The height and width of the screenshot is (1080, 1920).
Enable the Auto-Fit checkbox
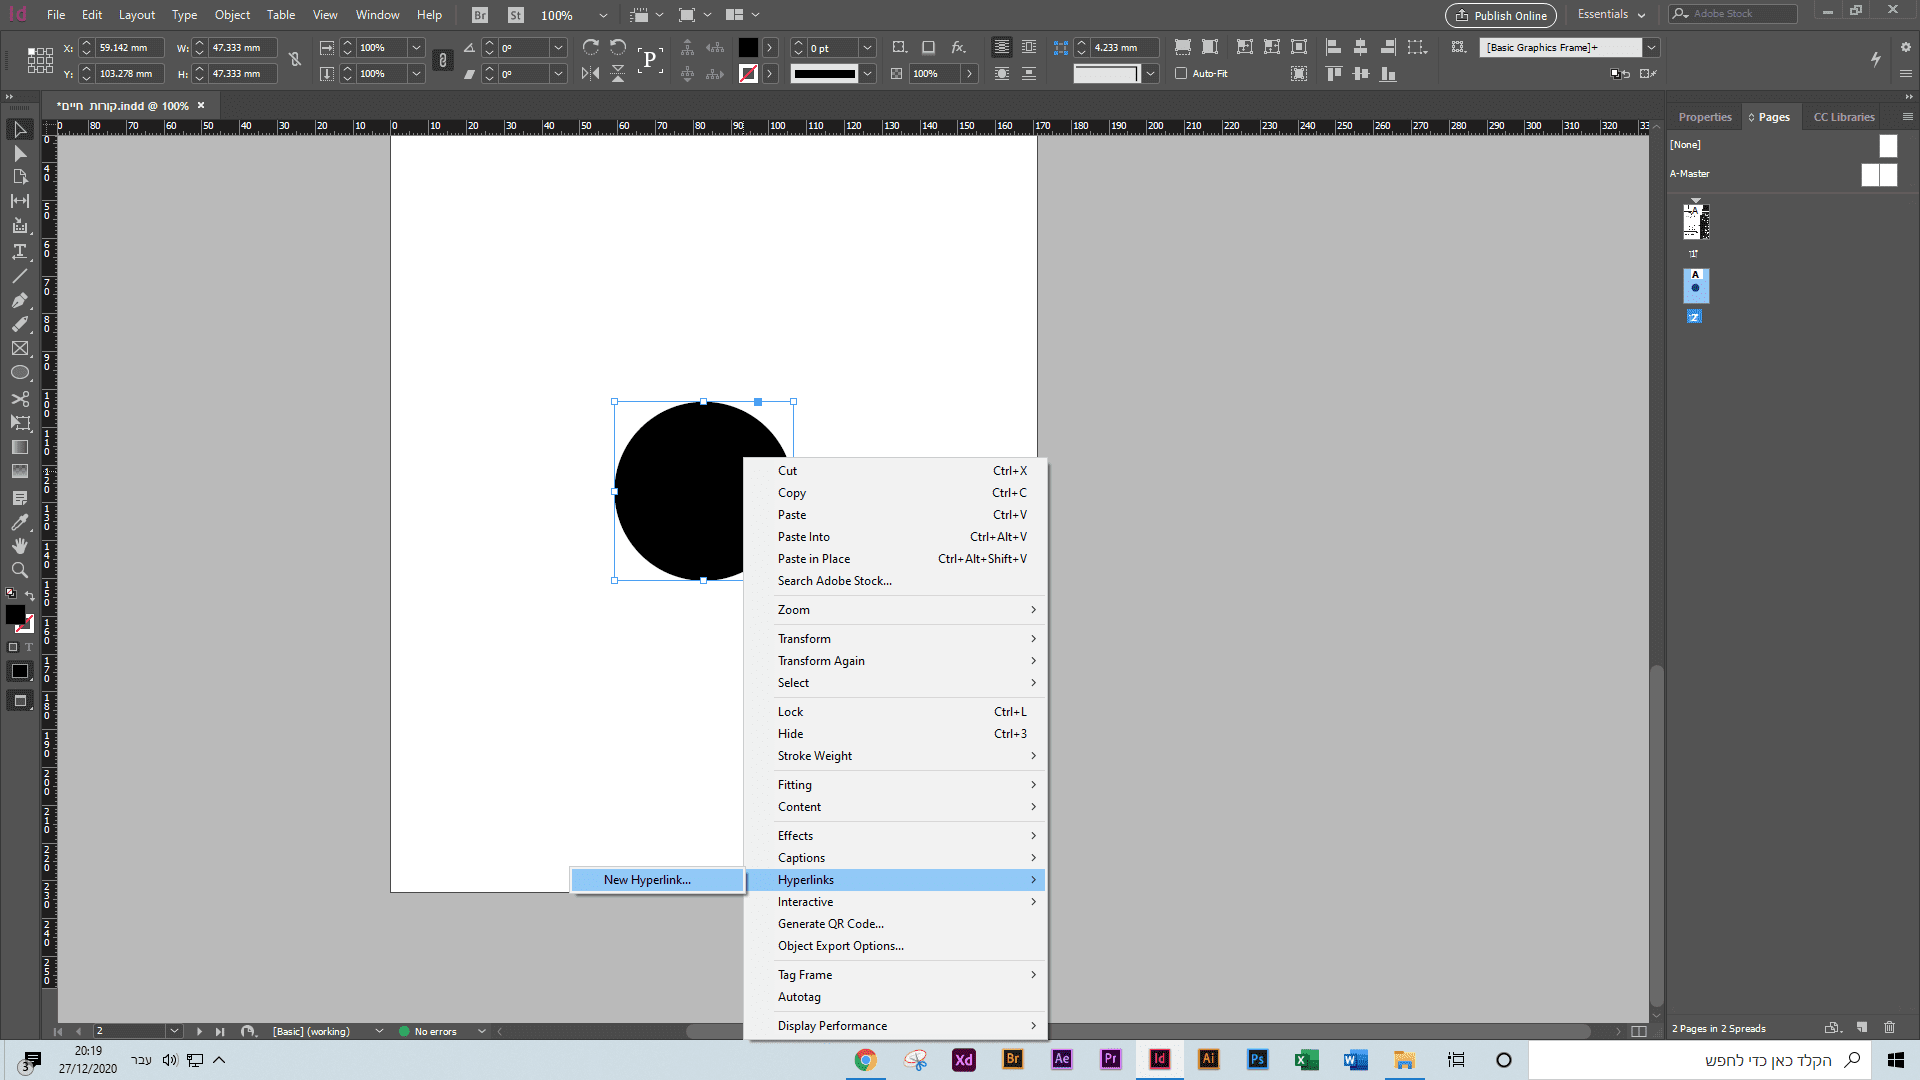click(1181, 73)
